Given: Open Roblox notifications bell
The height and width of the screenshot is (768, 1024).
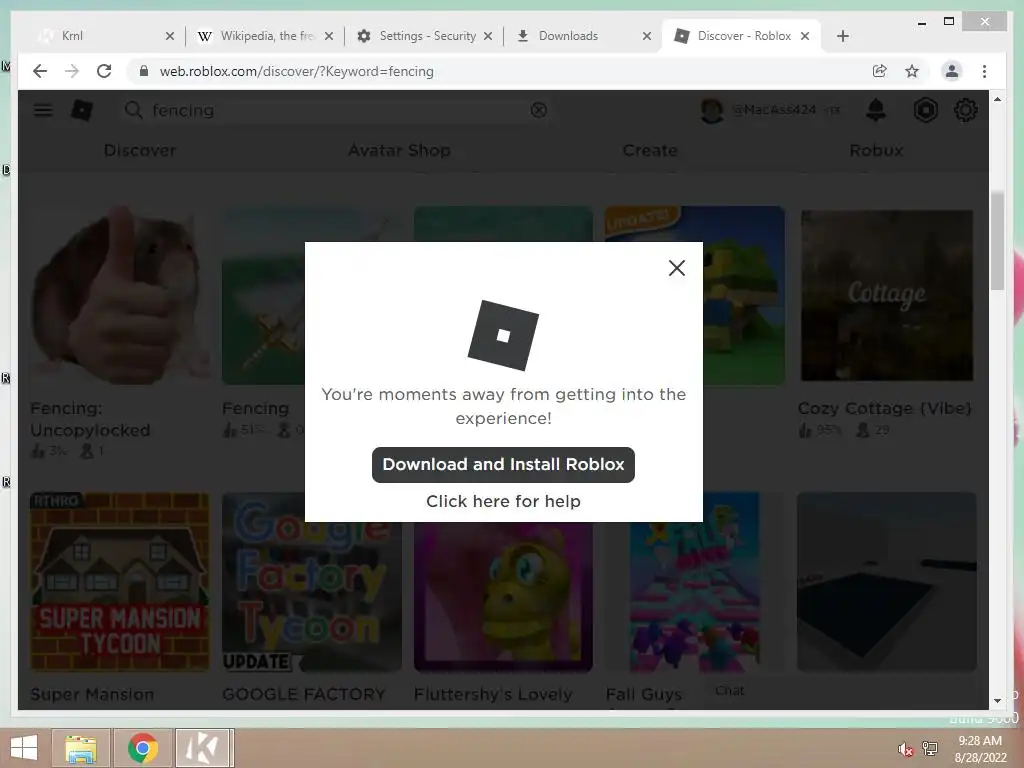Looking at the screenshot, I should click(x=876, y=110).
